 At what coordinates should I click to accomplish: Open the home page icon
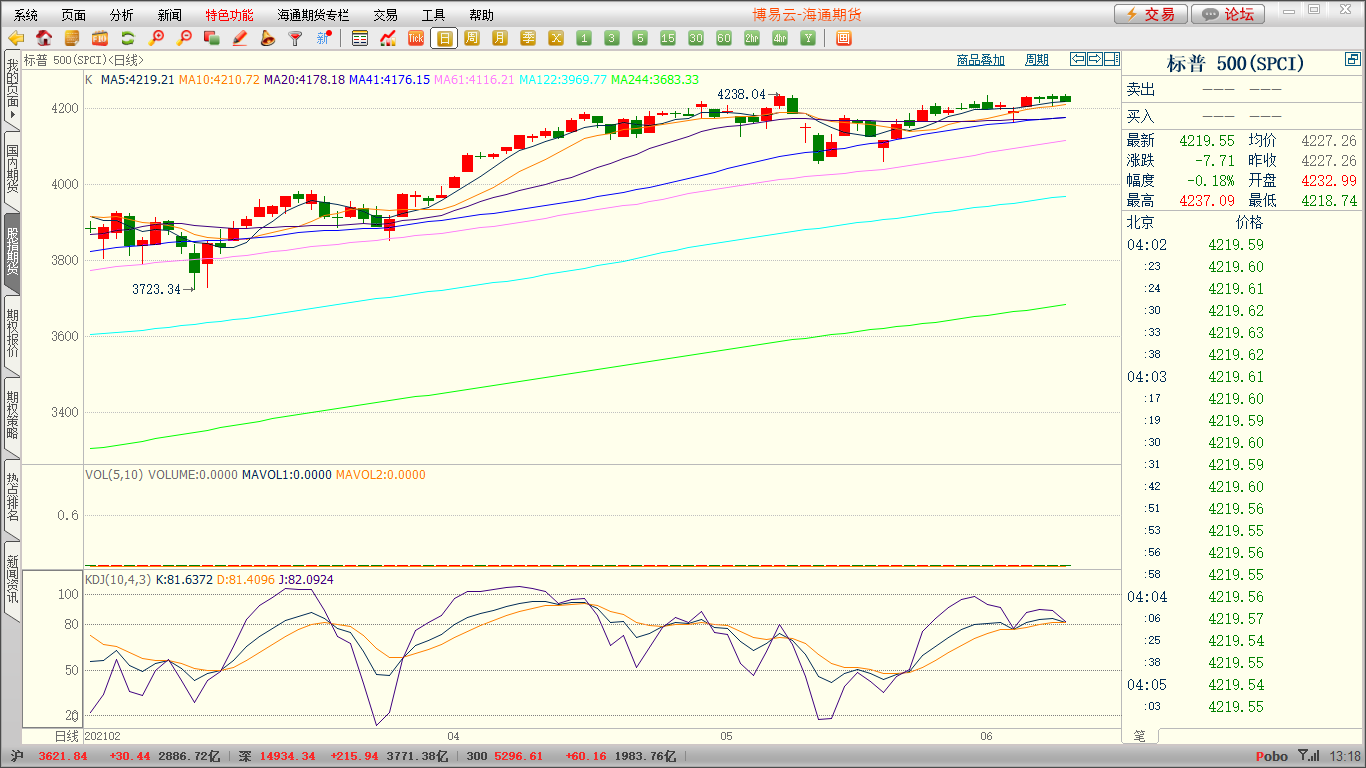coord(44,38)
